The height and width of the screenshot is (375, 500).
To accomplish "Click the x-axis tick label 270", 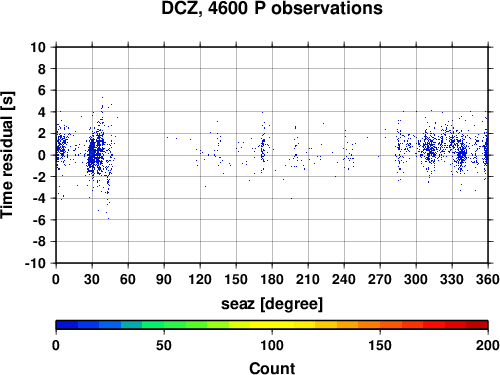I will (380, 279).
